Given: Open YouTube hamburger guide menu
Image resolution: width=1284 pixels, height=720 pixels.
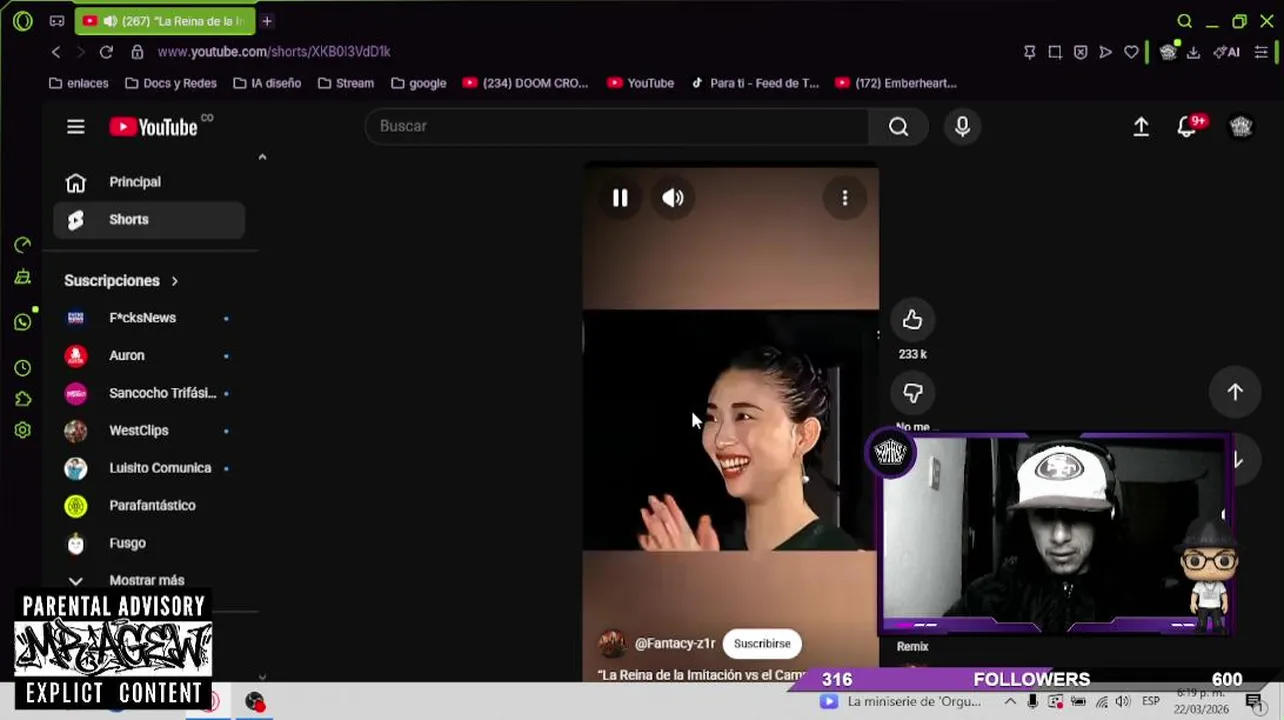Looking at the screenshot, I should 76,126.
